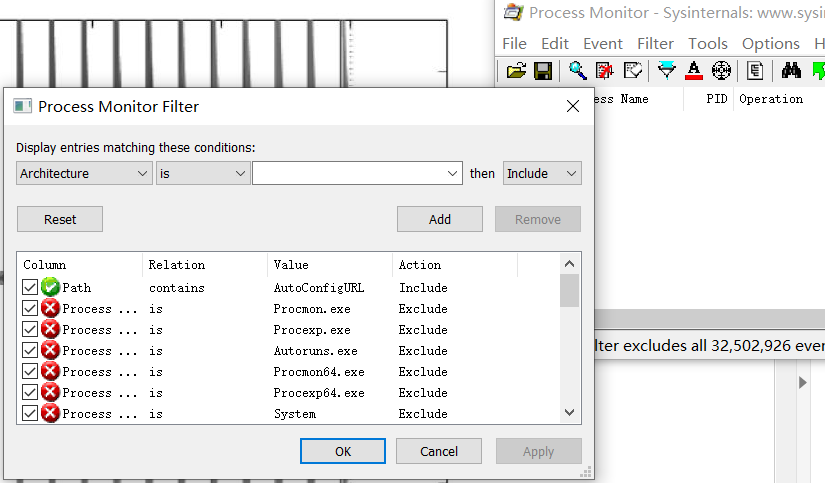
Task: Click the red exclude icon on the System row
Action: [51, 414]
